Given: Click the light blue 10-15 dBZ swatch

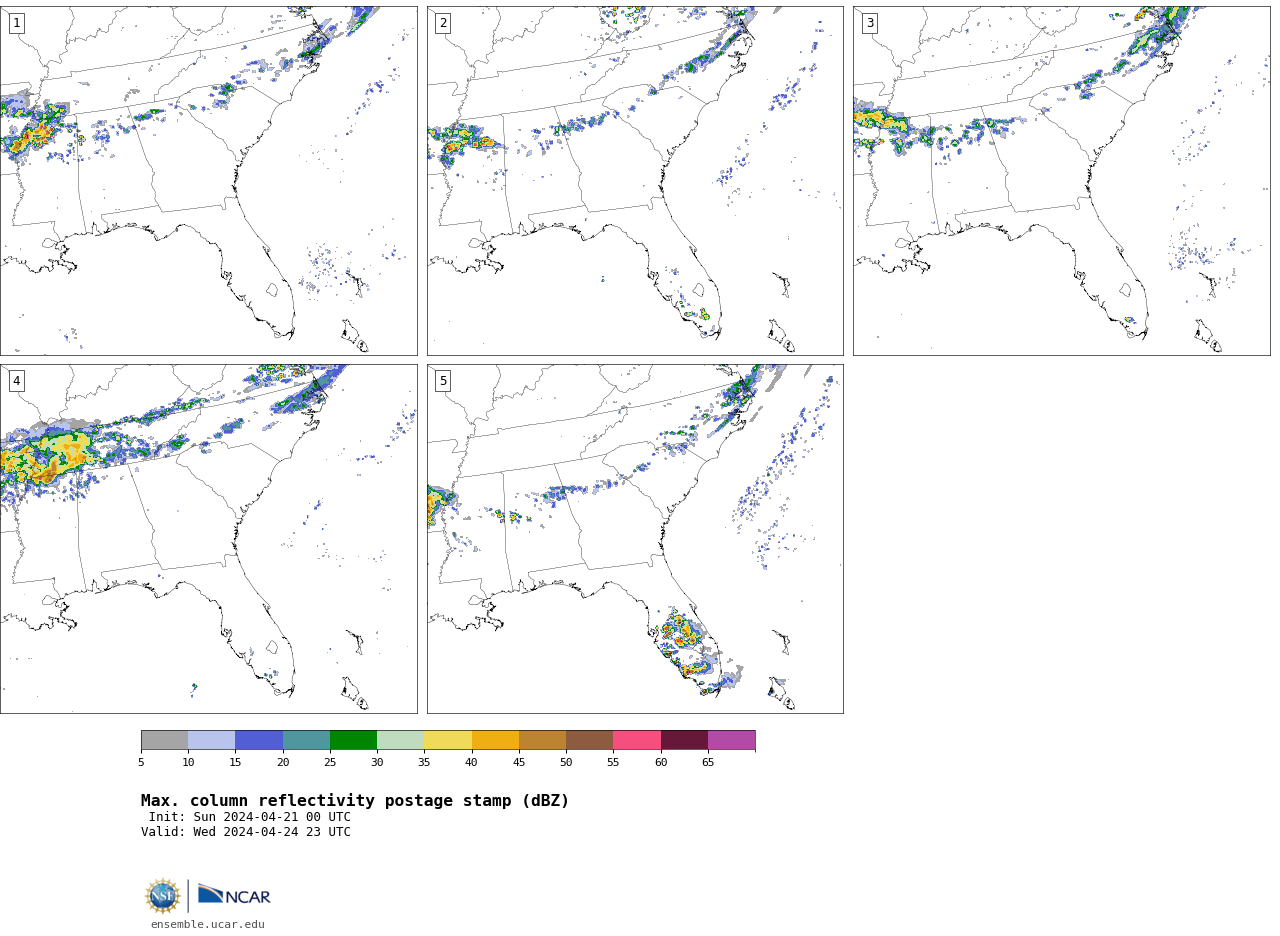Looking at the screenshot, I should tap(211, 740).
